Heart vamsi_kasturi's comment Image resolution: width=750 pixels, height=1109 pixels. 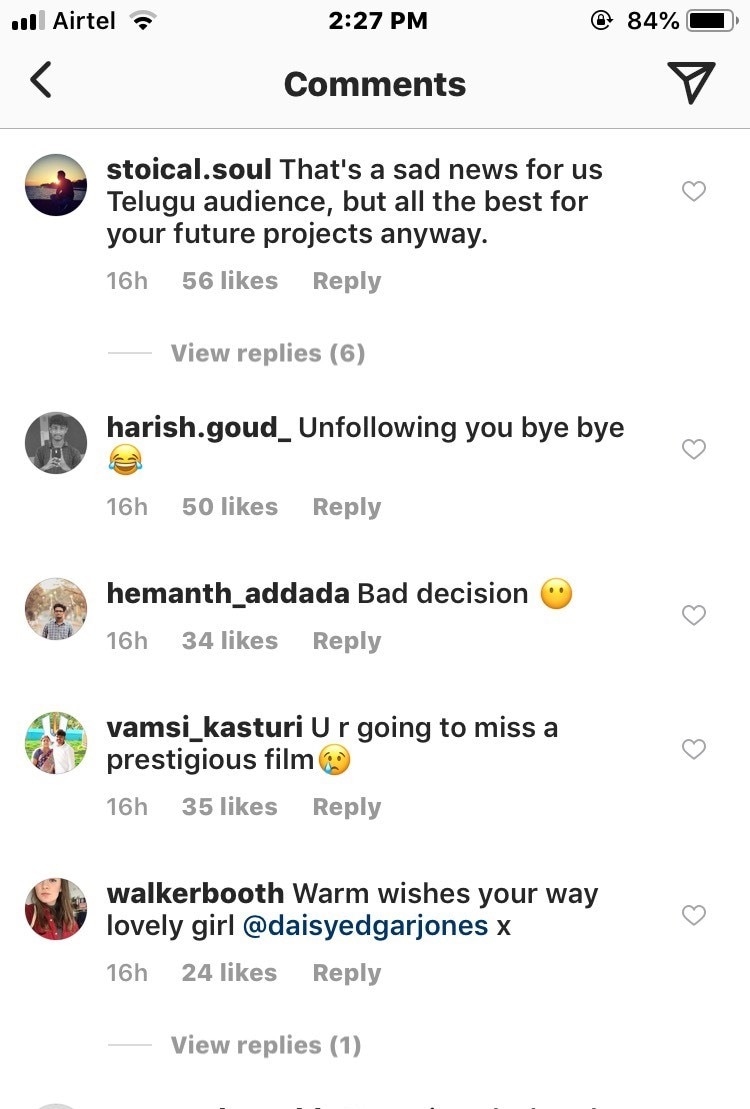click(694, 749)
